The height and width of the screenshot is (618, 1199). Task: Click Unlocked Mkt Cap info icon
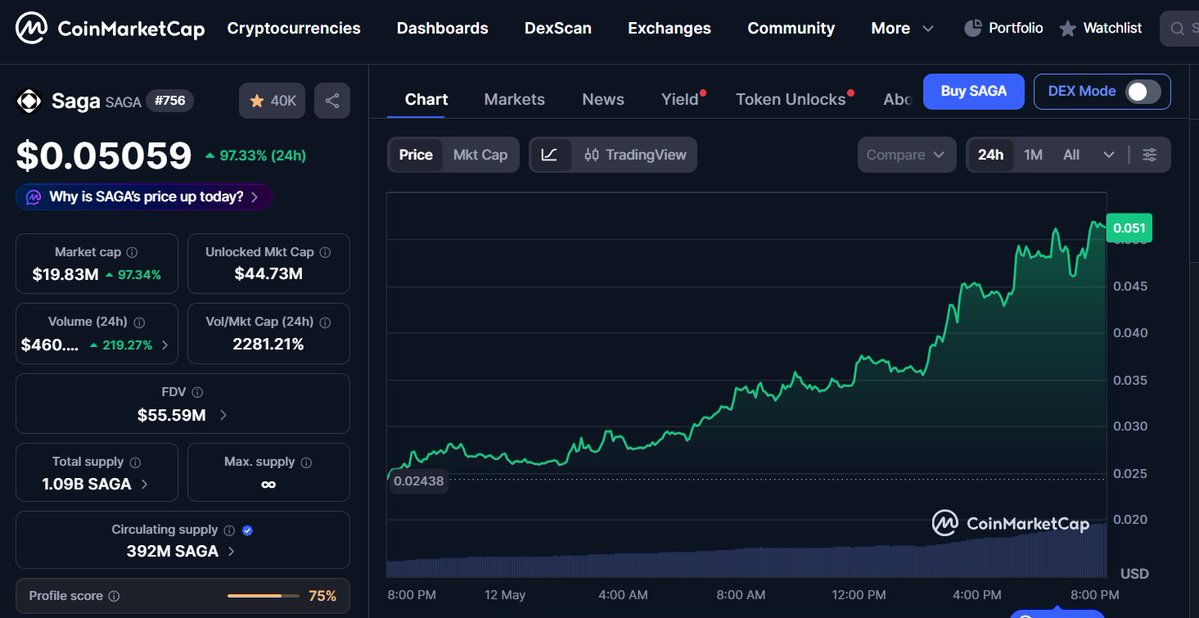pyautogui.click(x=325, y=252)
